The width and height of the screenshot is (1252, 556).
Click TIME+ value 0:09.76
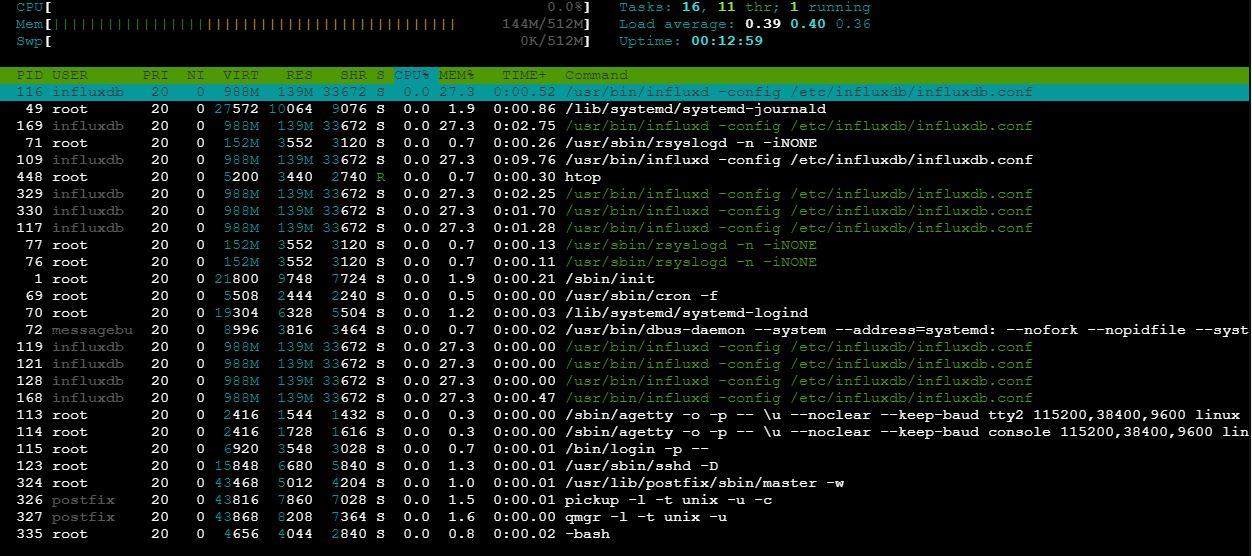(x=525, y=160)
